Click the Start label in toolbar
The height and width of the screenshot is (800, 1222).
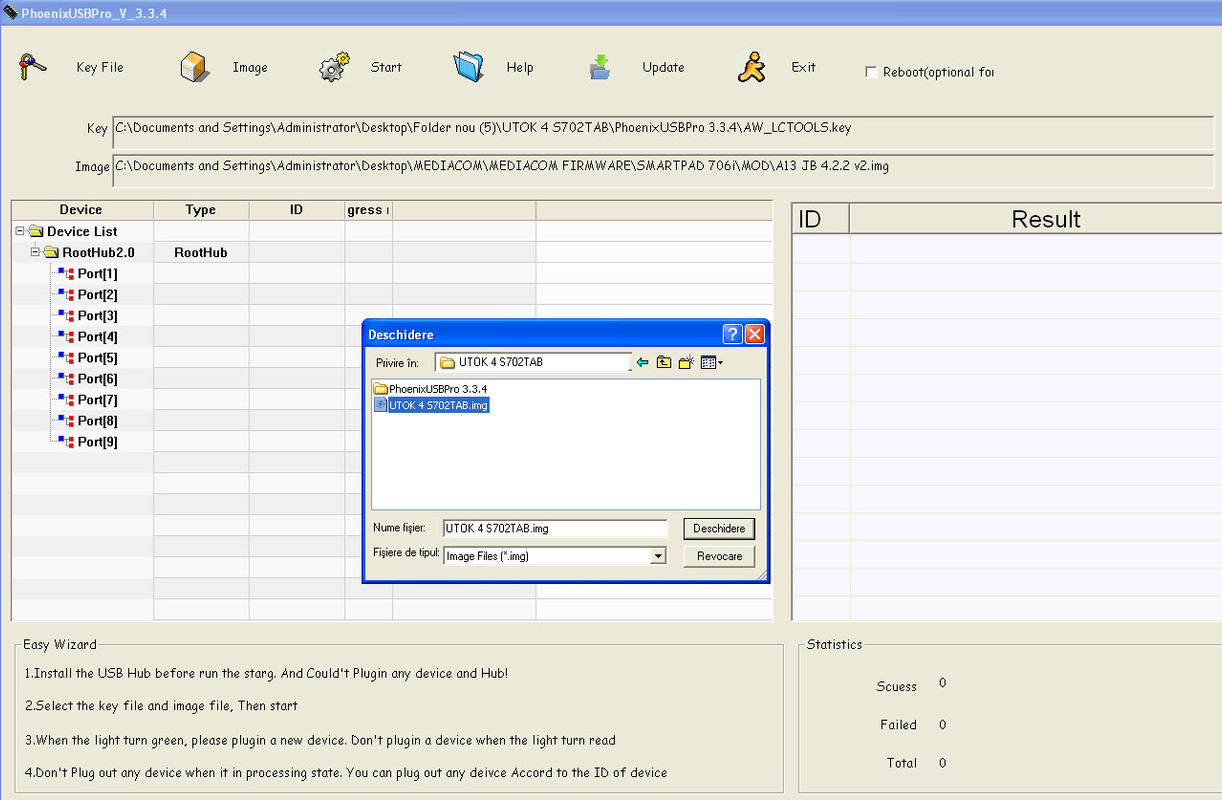pos(386,67)
